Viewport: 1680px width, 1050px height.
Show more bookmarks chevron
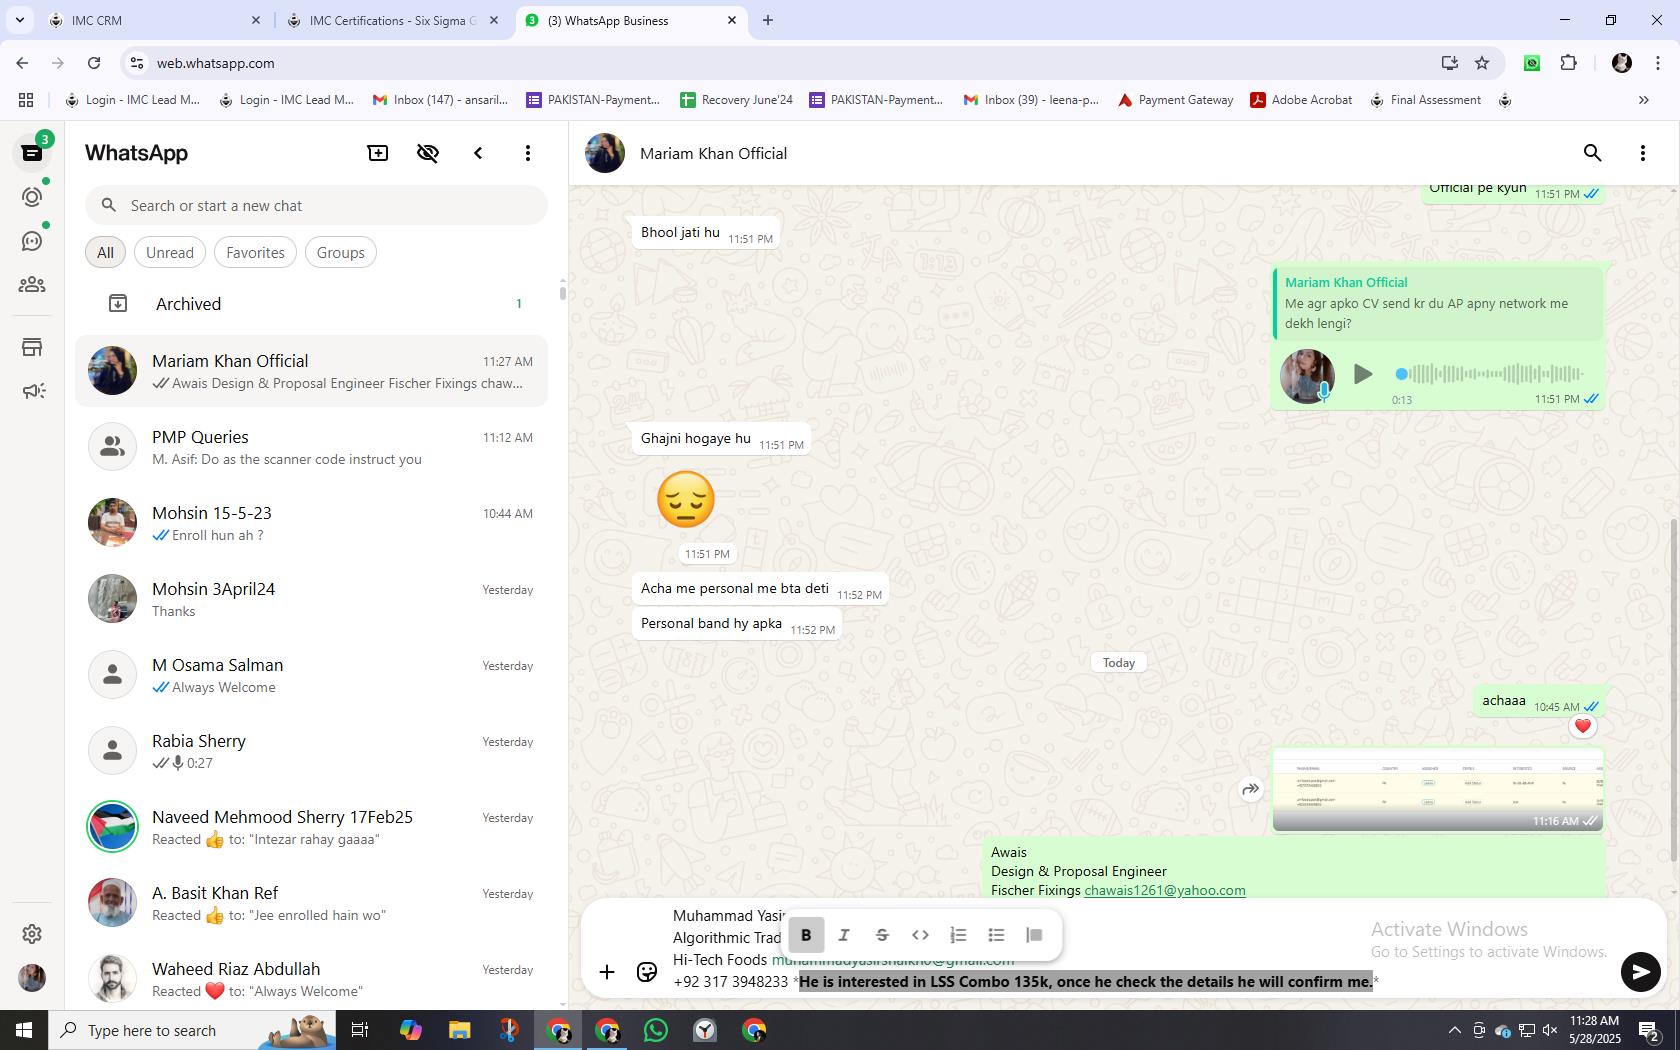coord(1643,100)
